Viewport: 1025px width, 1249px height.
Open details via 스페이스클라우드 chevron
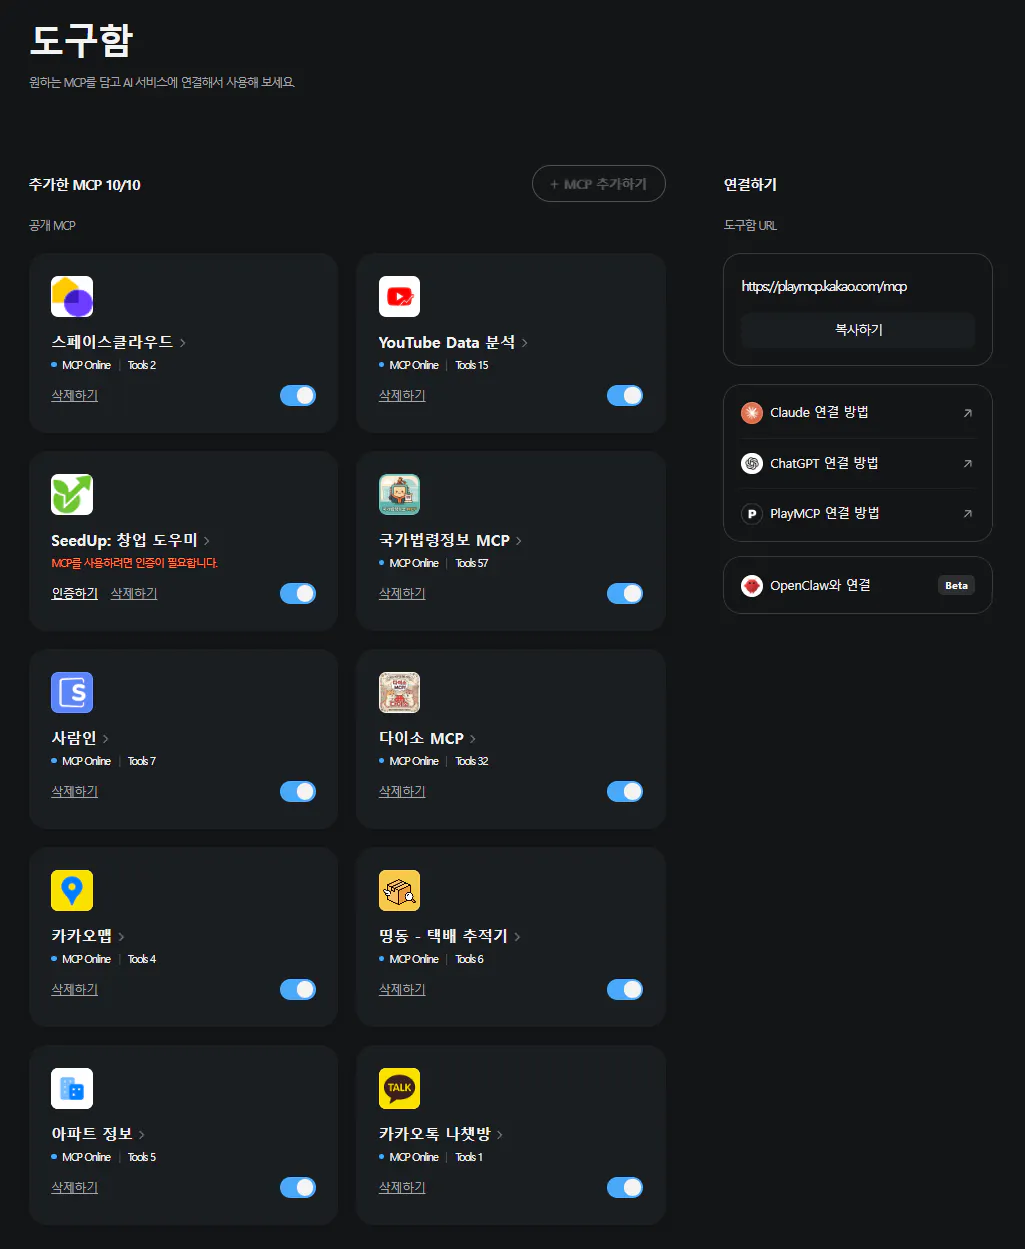pyautogui.click(x=183, y=343)
